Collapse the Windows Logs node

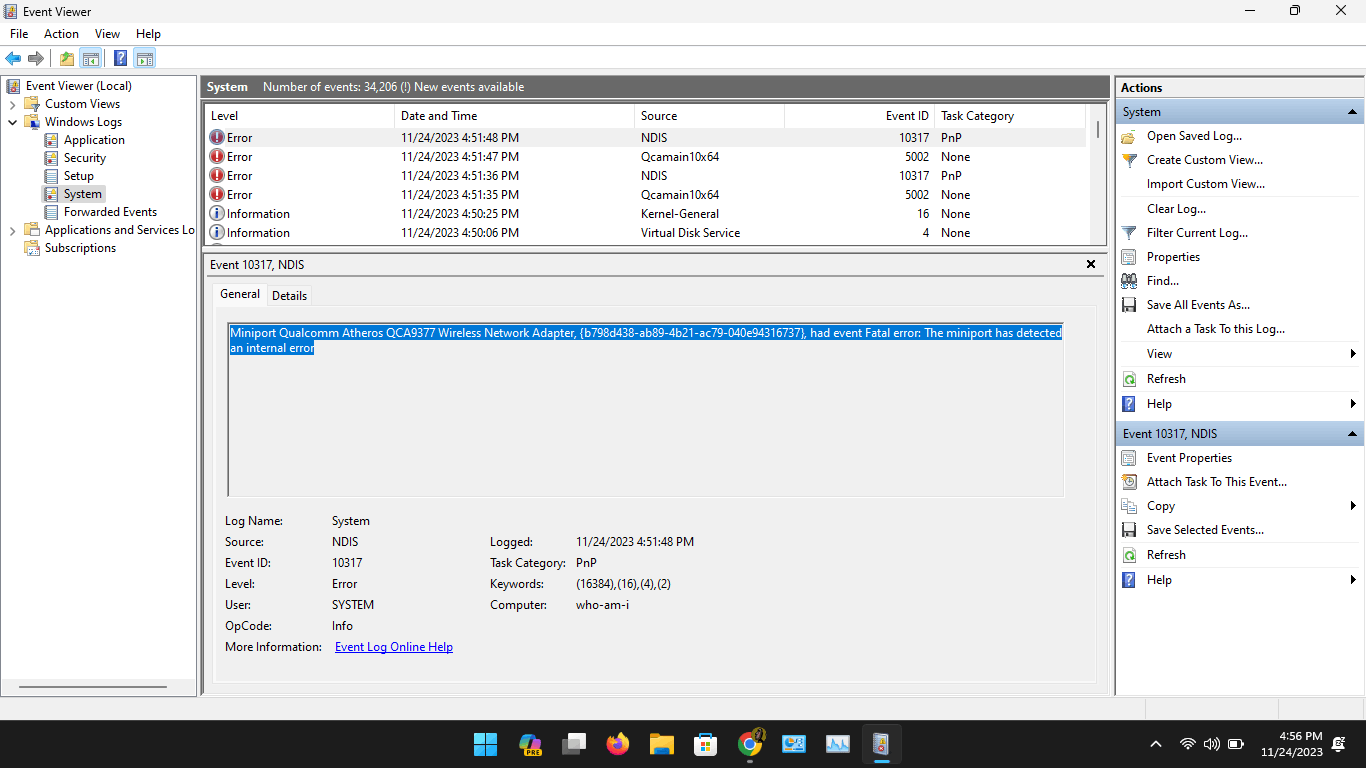[x=12, y=122]
